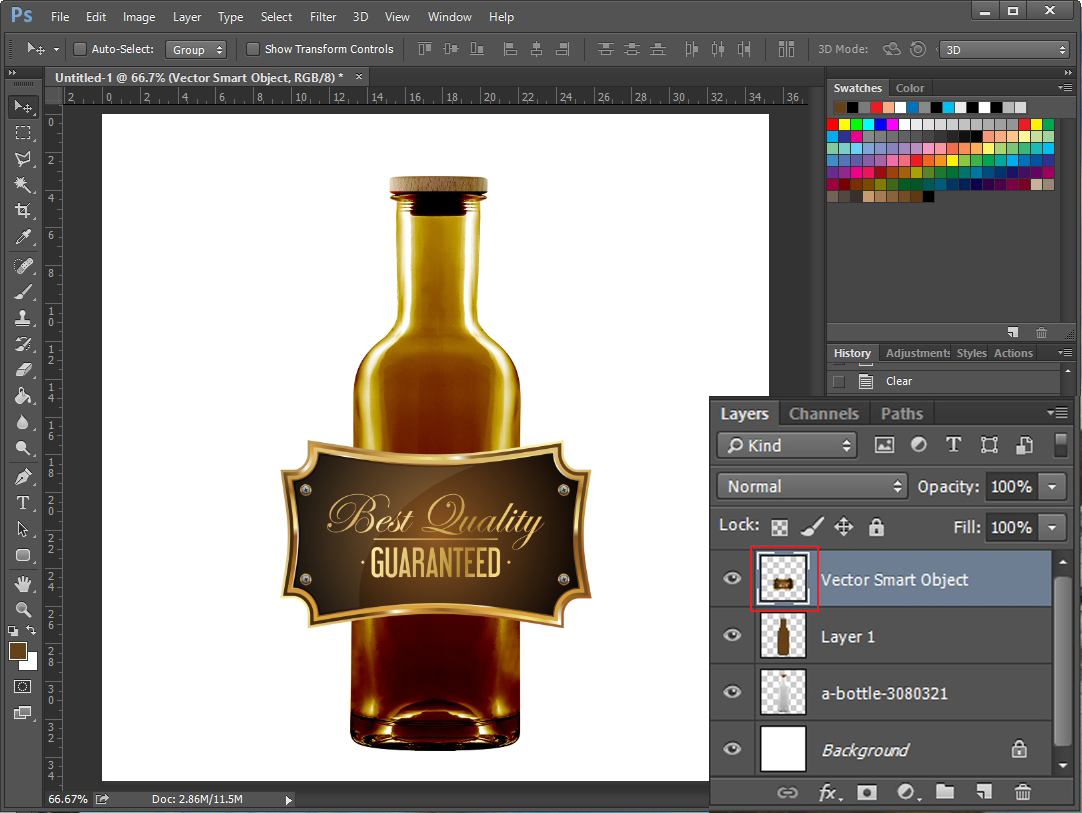
Task: Swap foreground and background colors
Action: point(31,629)
